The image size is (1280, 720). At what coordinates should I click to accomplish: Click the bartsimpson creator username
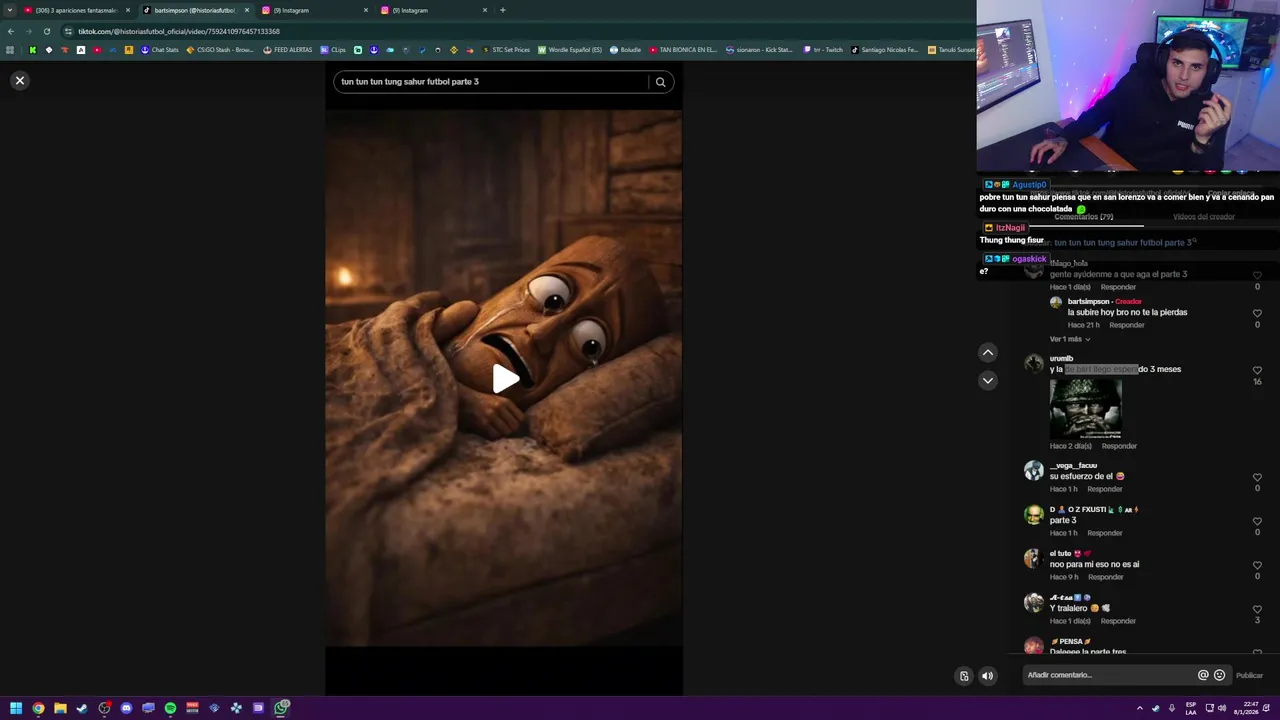pos(1089,301)
